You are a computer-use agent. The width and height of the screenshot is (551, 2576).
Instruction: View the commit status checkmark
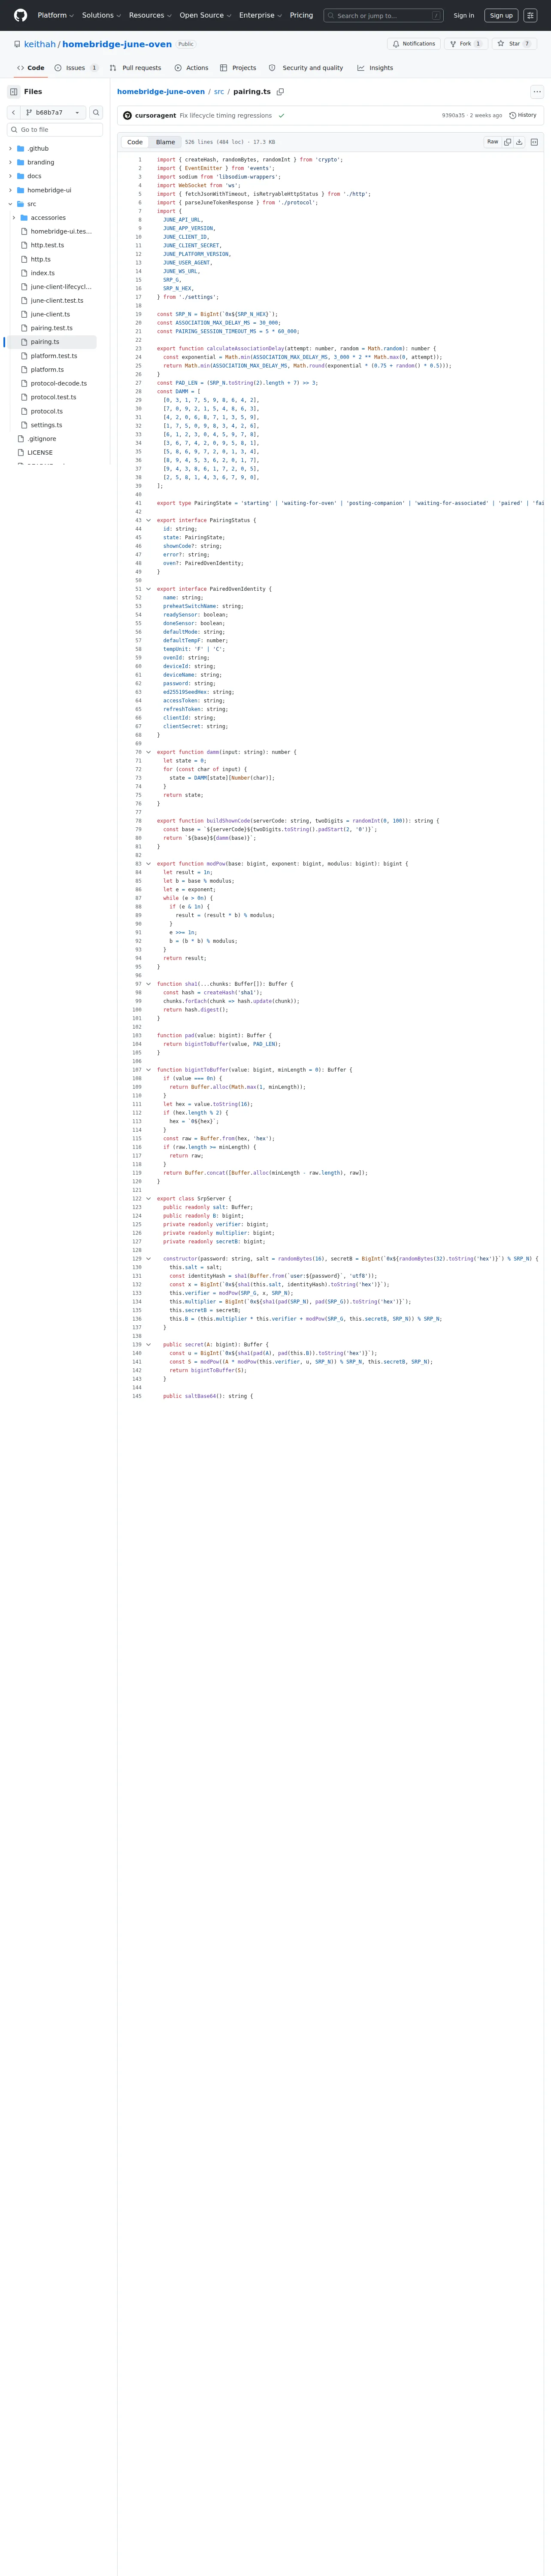tap(282, 116)
